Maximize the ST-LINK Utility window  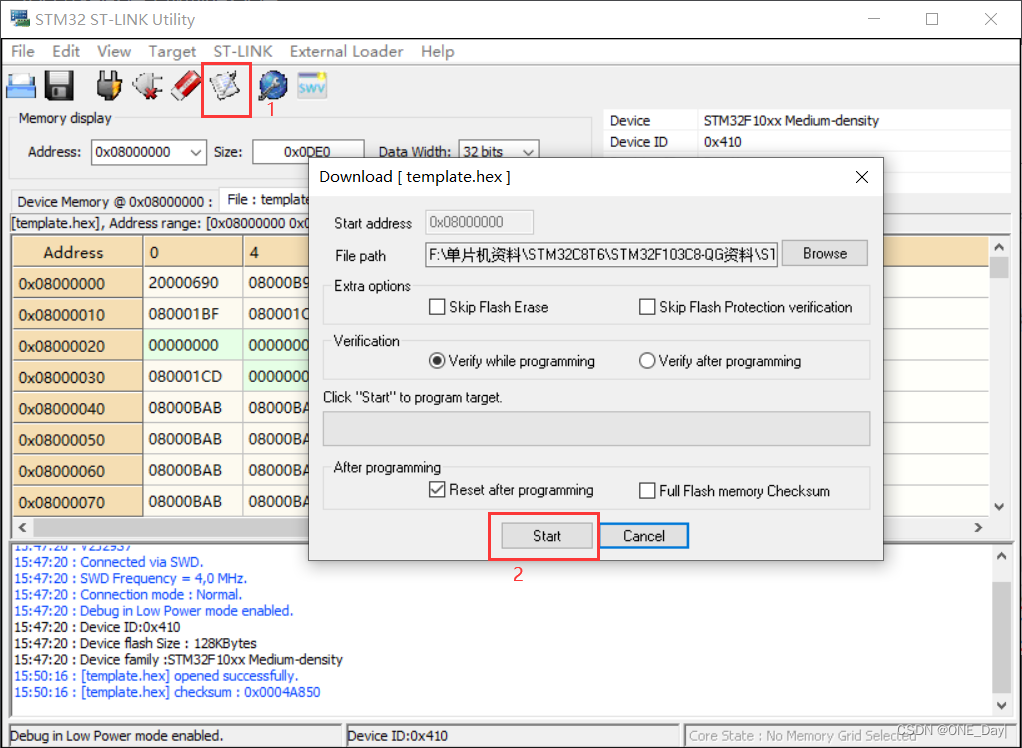coord(932,19)
